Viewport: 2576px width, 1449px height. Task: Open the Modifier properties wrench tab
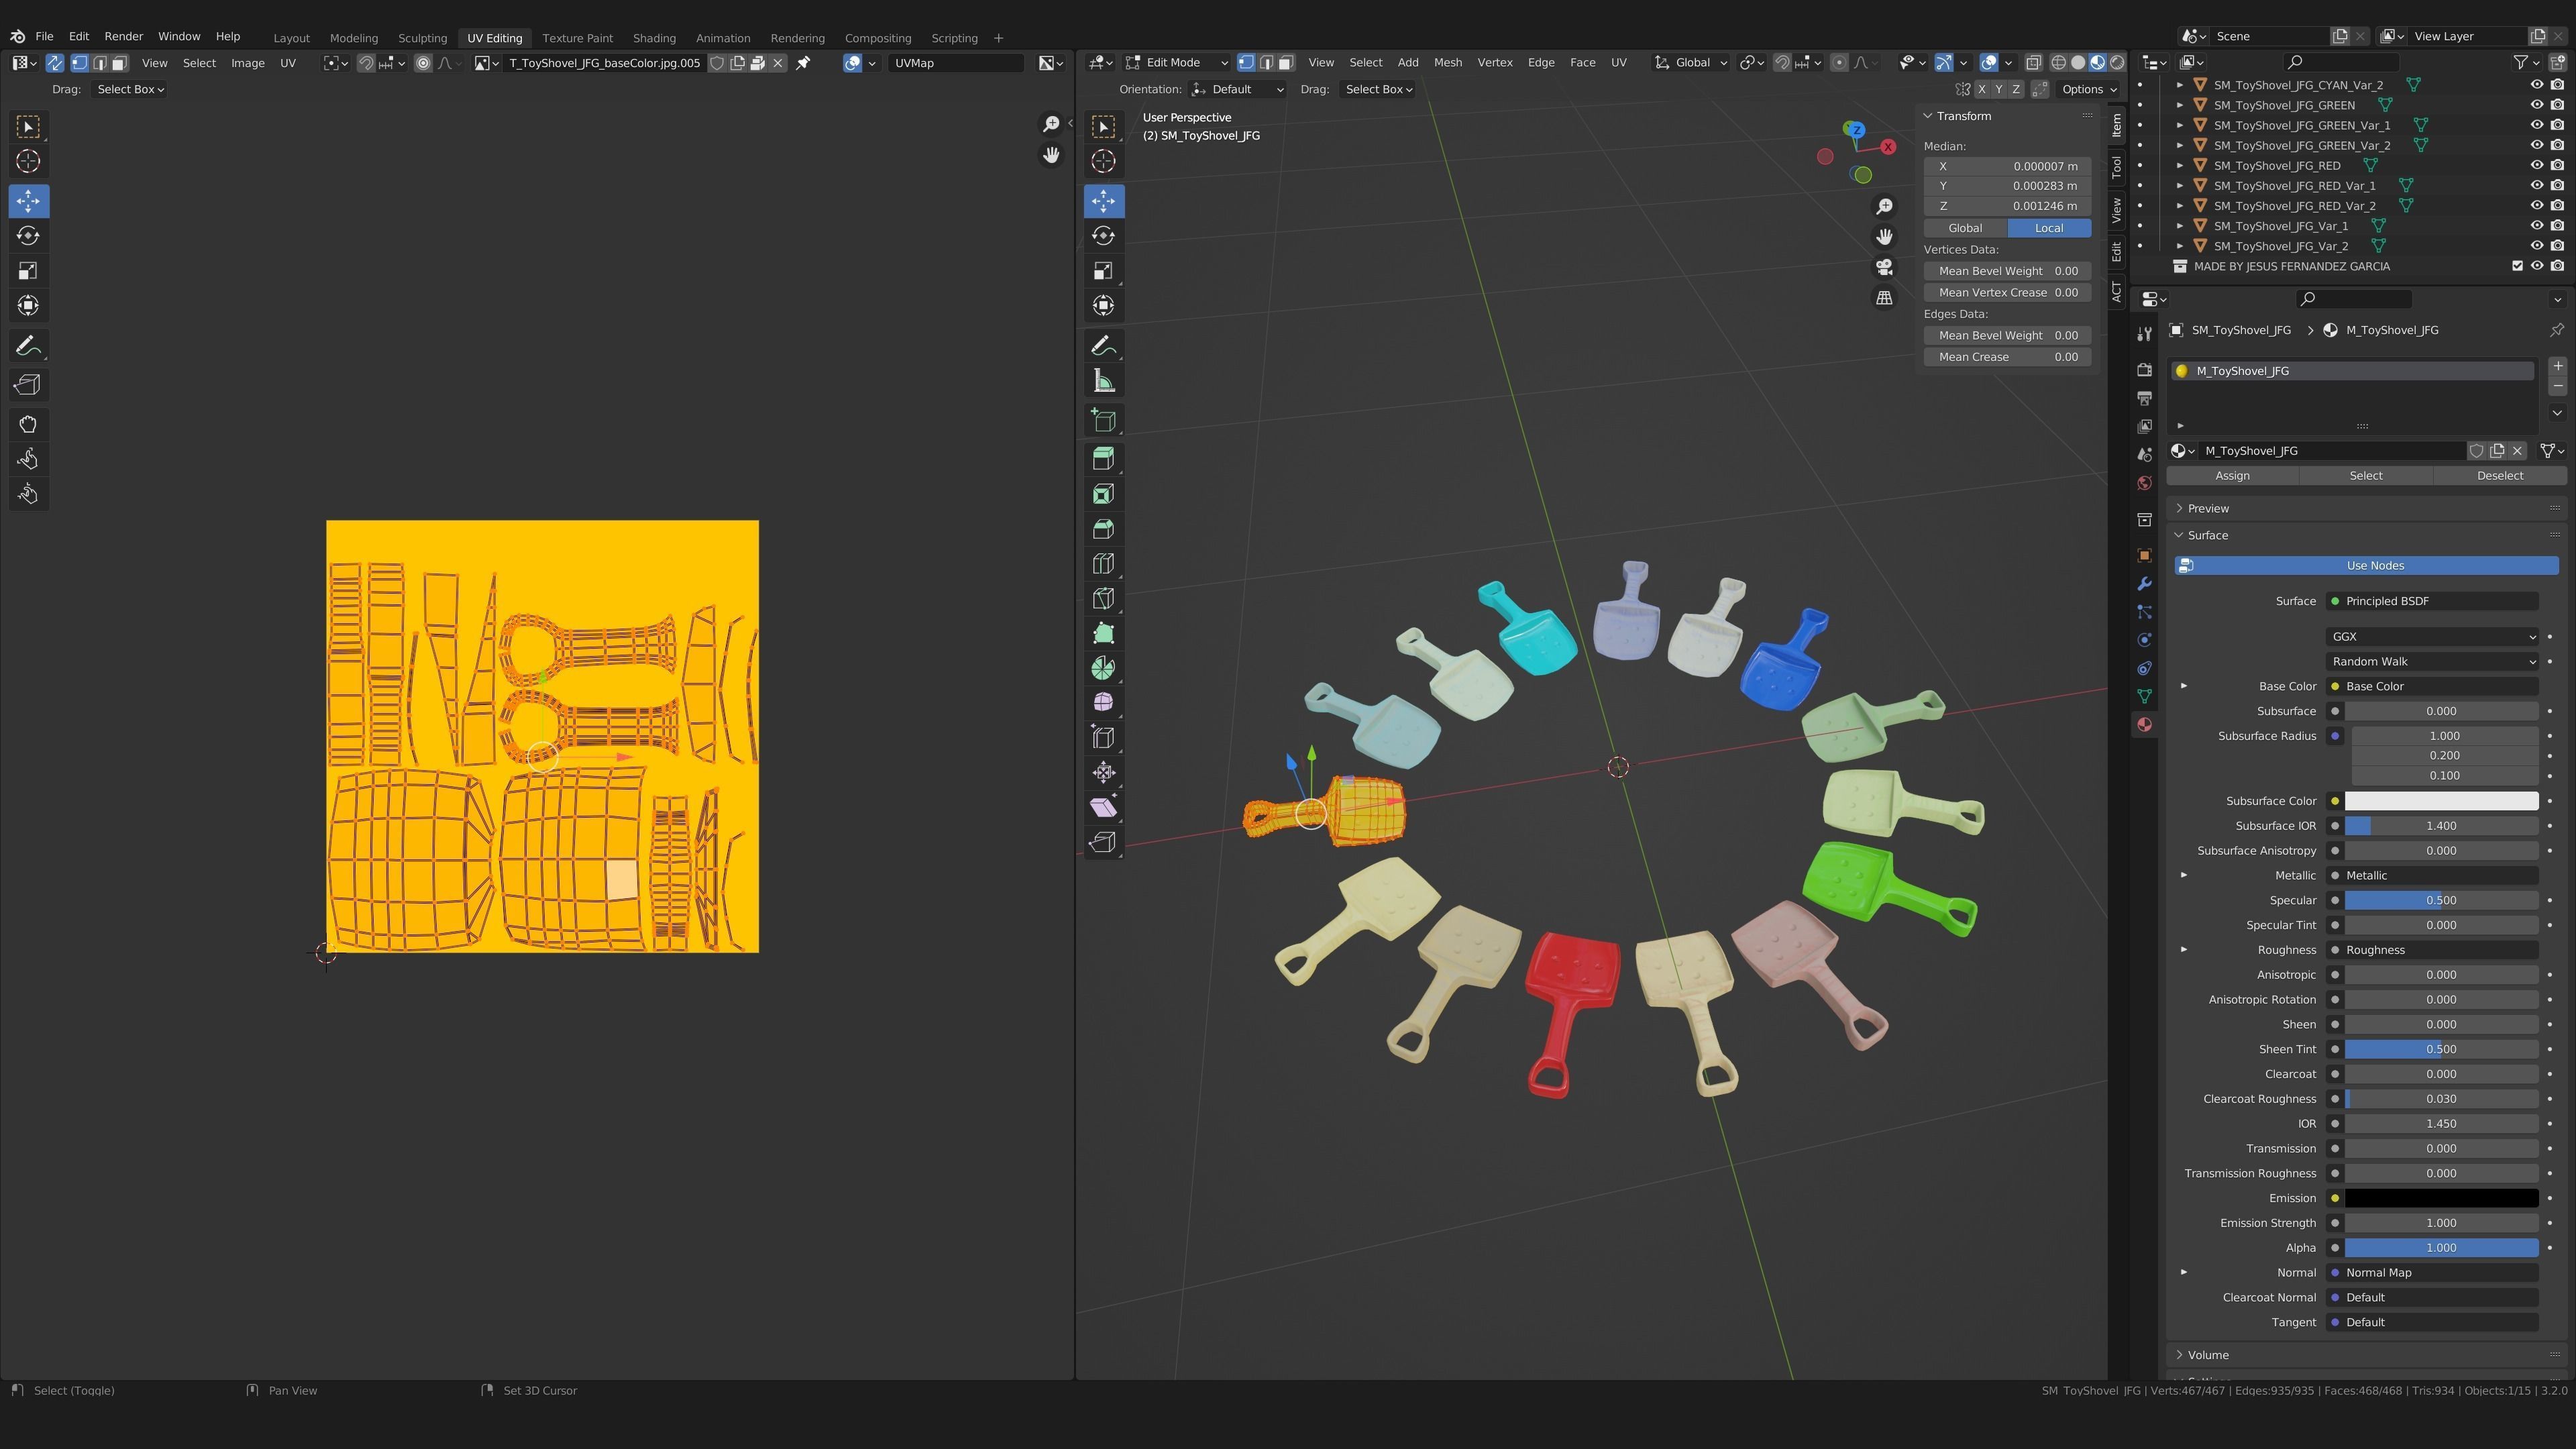(2144, 584)
